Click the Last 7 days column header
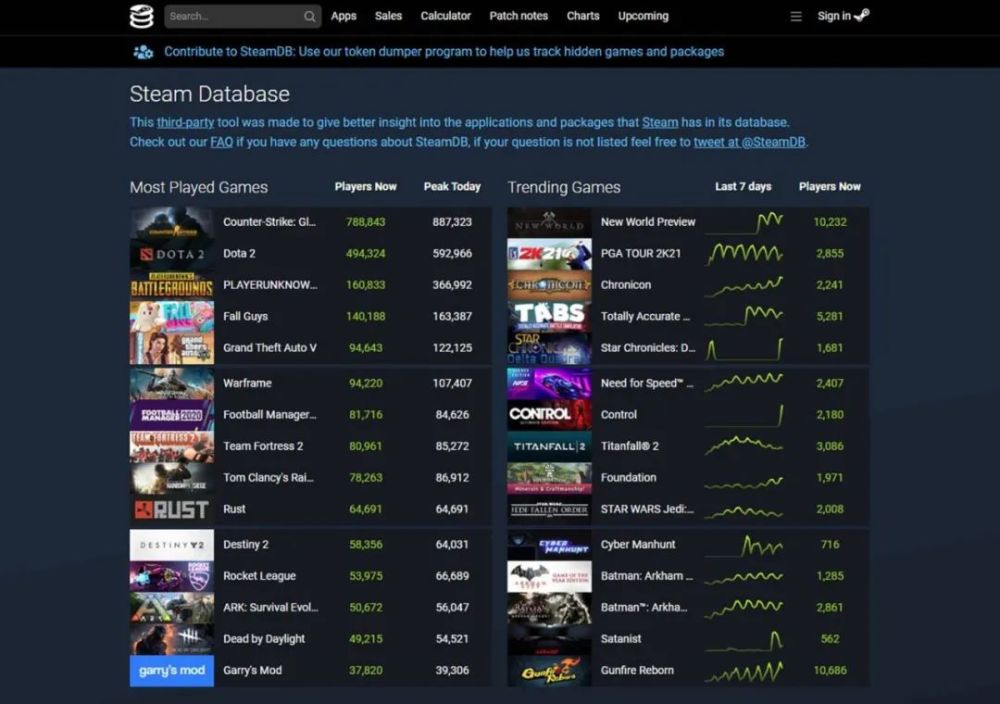Screen dimensions: 1000x704 [743, 187]
